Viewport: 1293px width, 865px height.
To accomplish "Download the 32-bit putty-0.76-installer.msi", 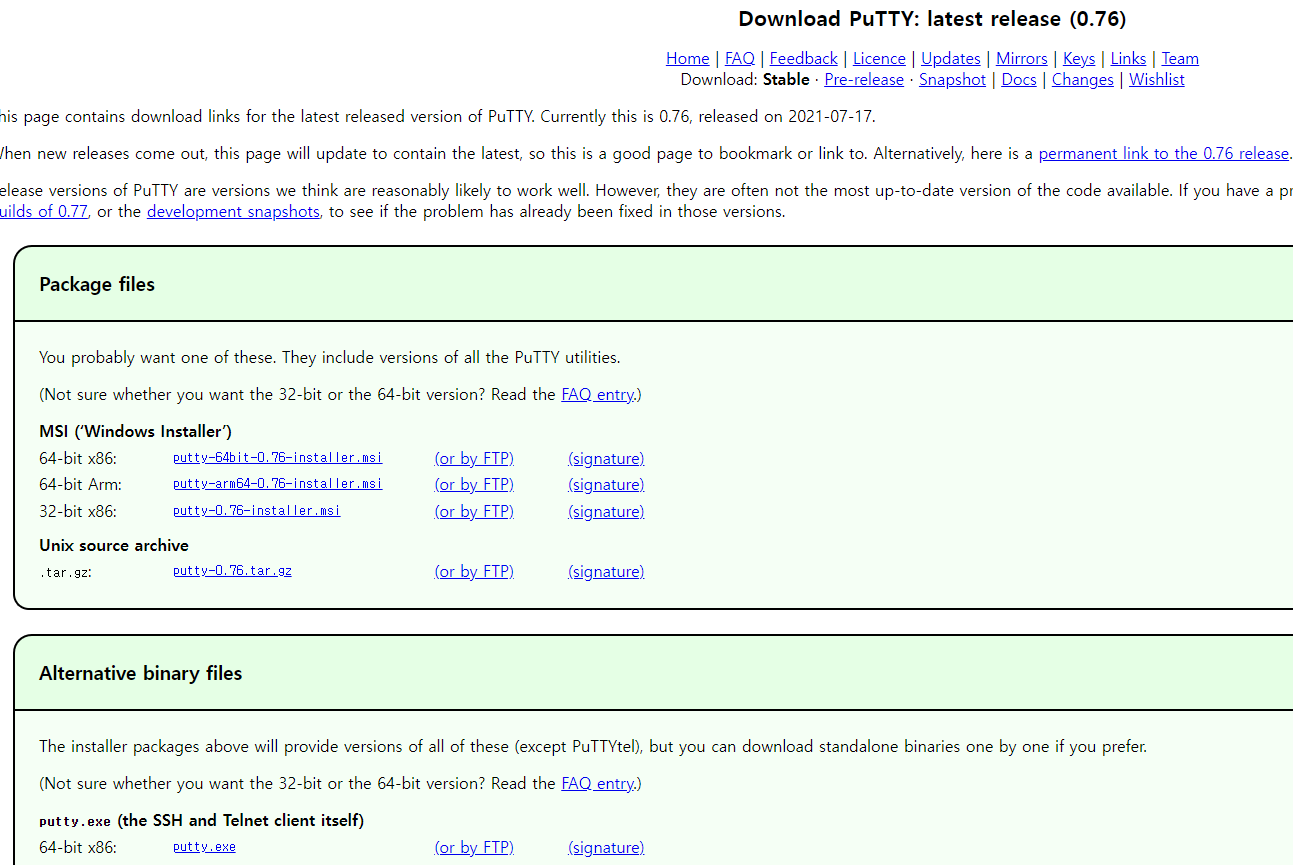I will click(256, 511).
